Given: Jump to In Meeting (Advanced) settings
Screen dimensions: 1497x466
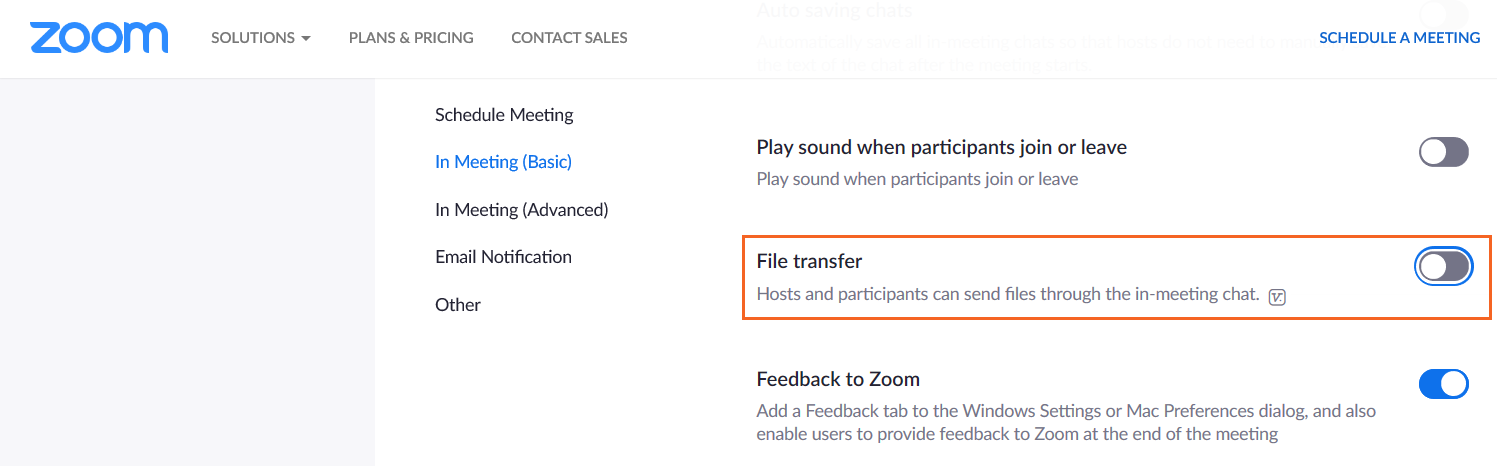Looking at the screenshot, I should pos(521,210).
